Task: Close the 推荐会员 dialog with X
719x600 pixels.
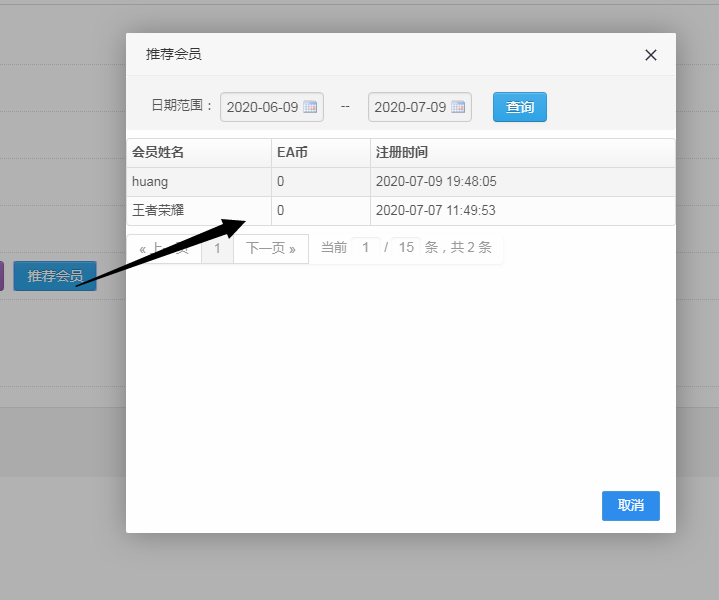Action: pyautogui.click(x=651, y=55)
